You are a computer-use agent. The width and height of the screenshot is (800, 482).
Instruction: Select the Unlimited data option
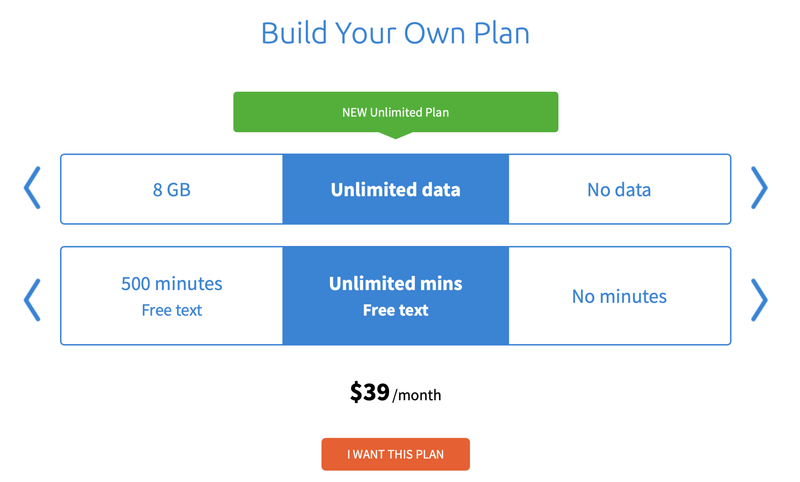click(x=396, y=189)
